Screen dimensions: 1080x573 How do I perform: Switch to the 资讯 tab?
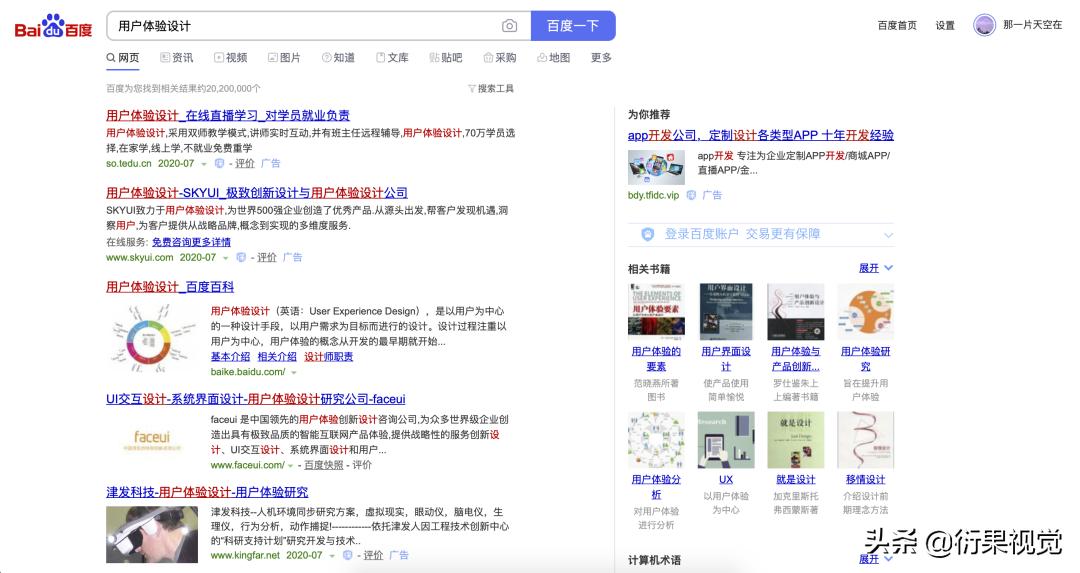tap(176, 58)
